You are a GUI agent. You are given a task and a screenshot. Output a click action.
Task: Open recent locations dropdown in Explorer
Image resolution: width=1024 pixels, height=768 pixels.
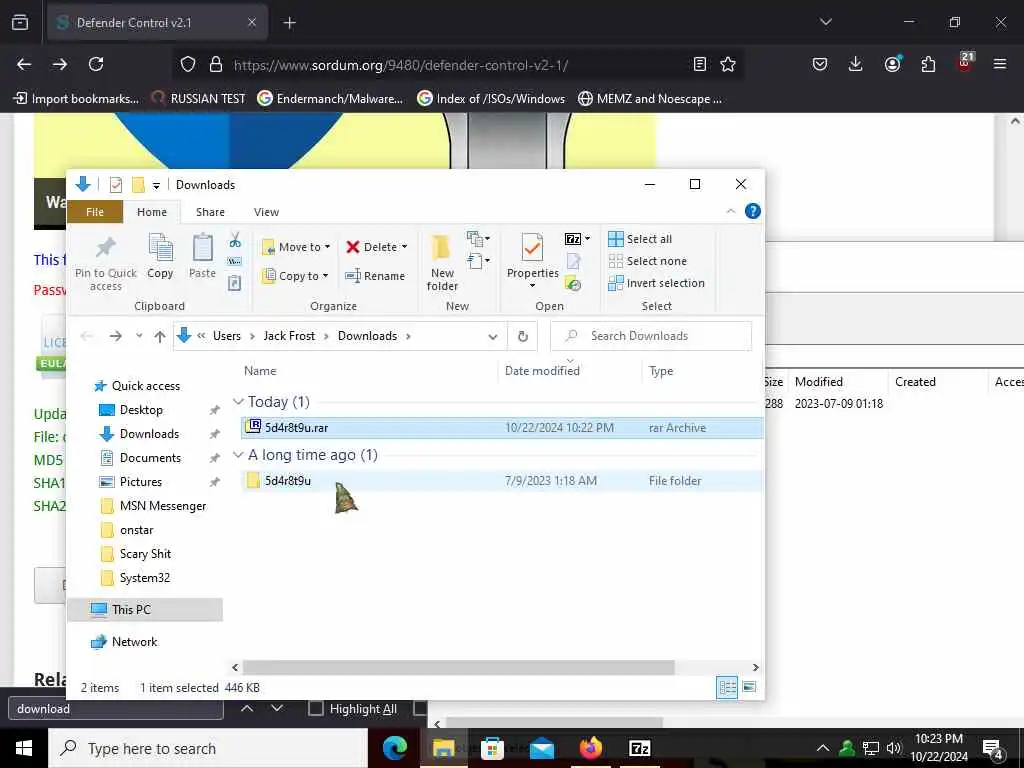pyautogui.click(x=139, y=336)
